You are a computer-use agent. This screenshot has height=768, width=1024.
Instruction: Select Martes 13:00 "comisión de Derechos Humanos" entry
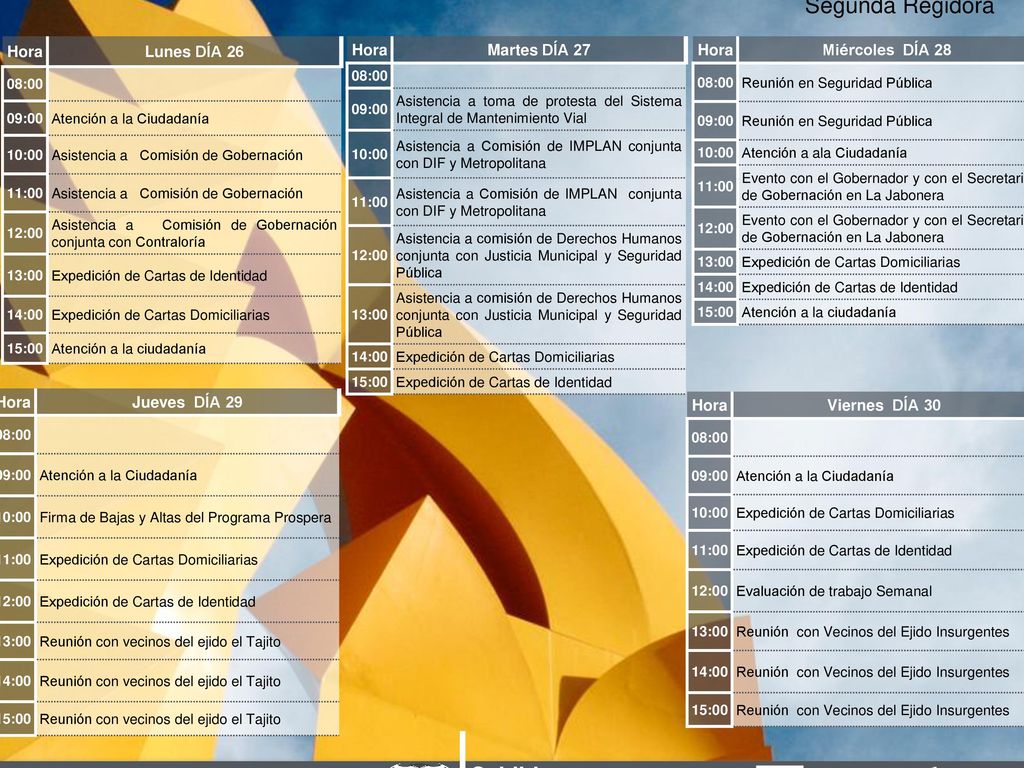point(539,315)
